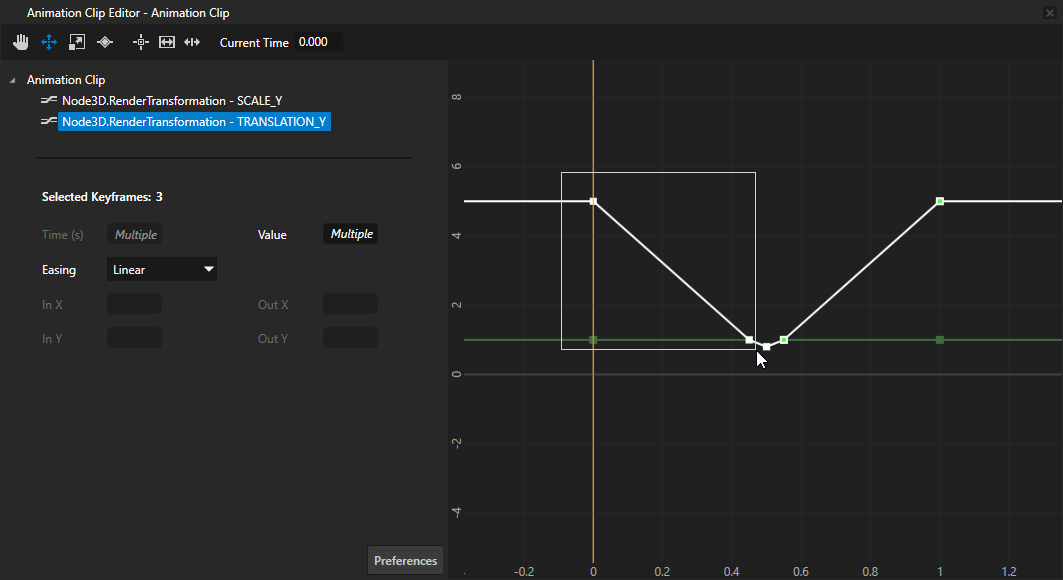Open the Easing dropdown set to Linear

161,269
